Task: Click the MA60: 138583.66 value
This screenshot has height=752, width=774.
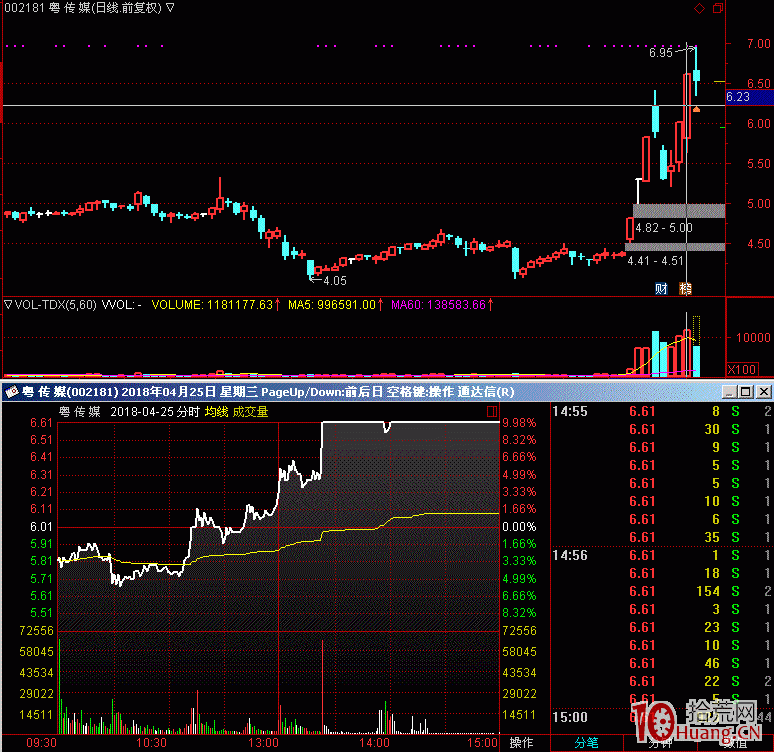Action: pyautogui.click(x=438, y=305)
